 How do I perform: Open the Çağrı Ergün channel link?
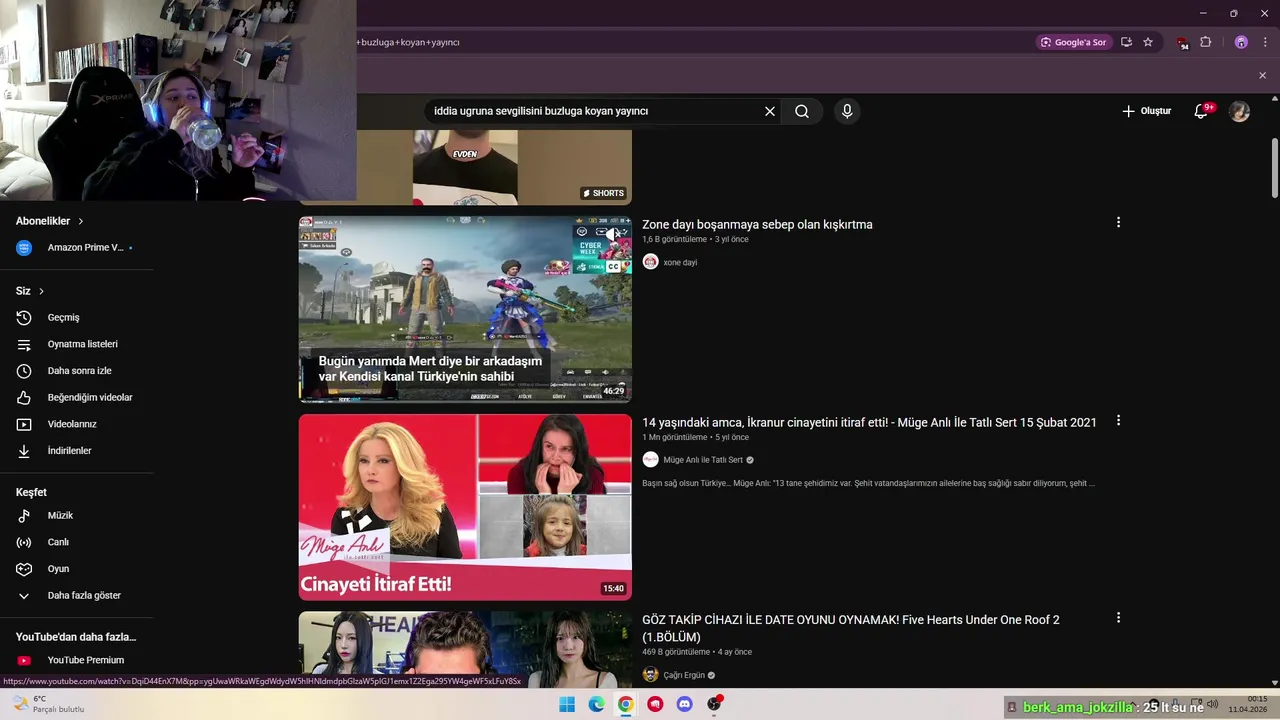tap(684, 675)
